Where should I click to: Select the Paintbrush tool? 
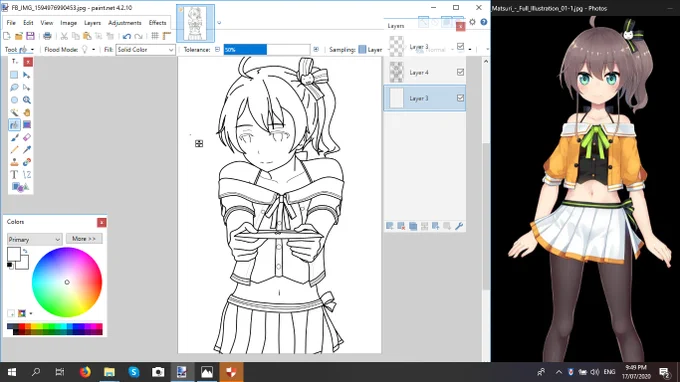(14, 137)
